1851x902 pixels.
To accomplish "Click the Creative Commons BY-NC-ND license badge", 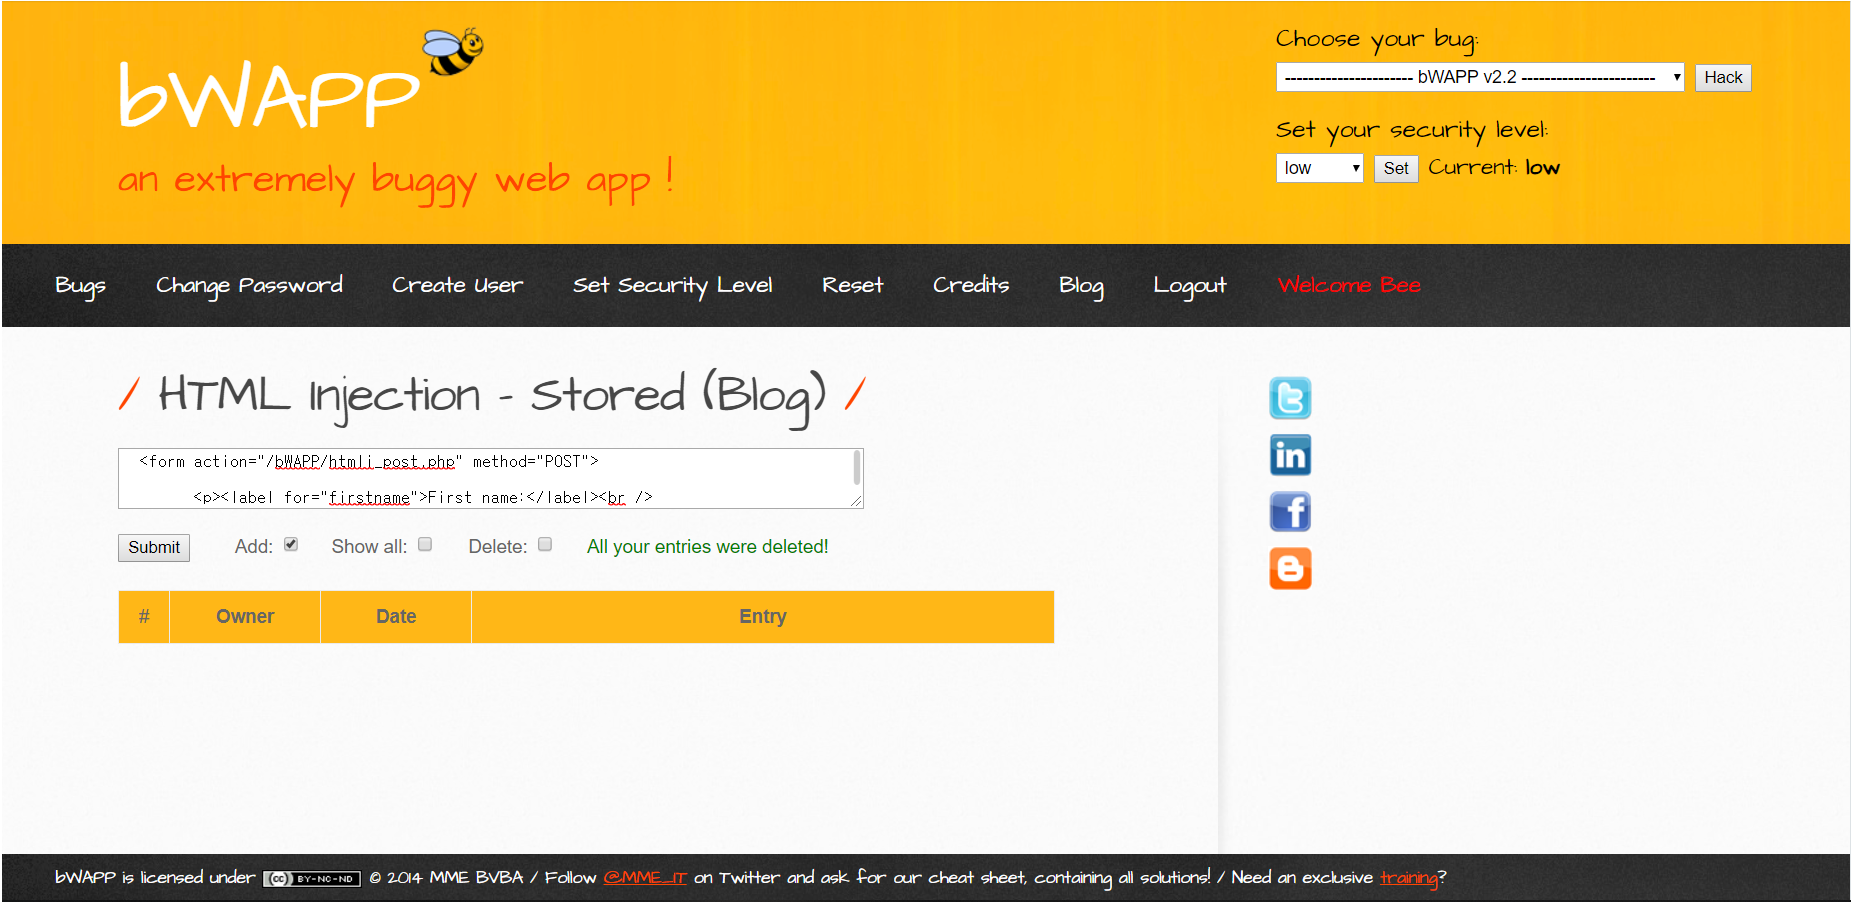I will tap(312, 879).
